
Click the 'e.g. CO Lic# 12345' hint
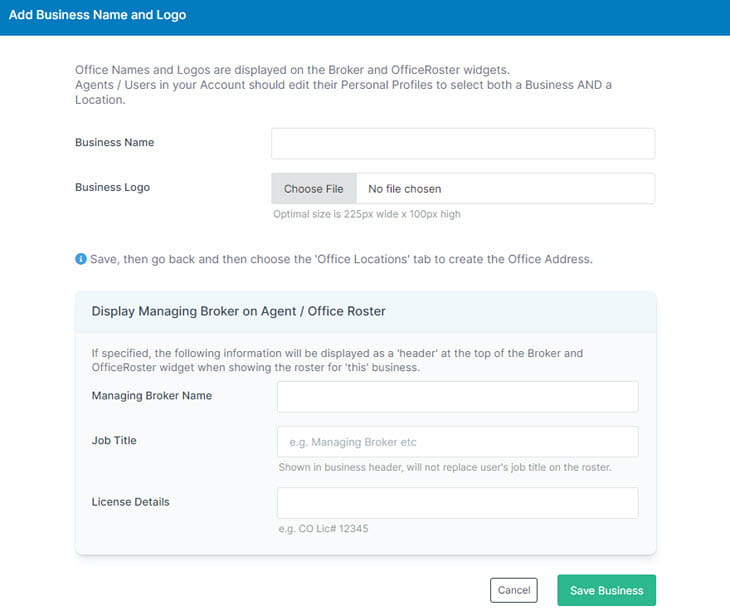pyautogui.click(x=323, y=528)
